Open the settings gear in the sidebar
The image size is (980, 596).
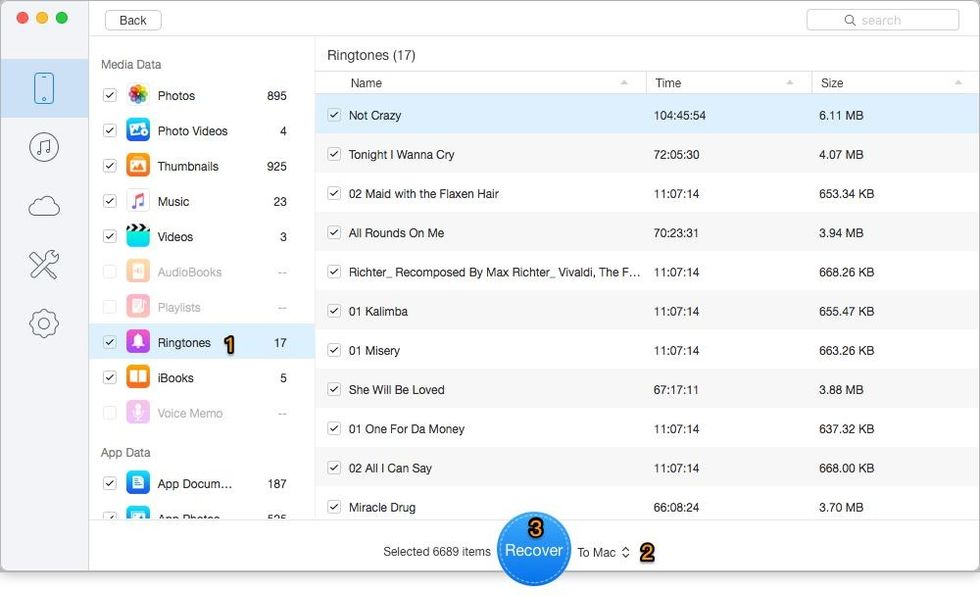tap(44, 323)
